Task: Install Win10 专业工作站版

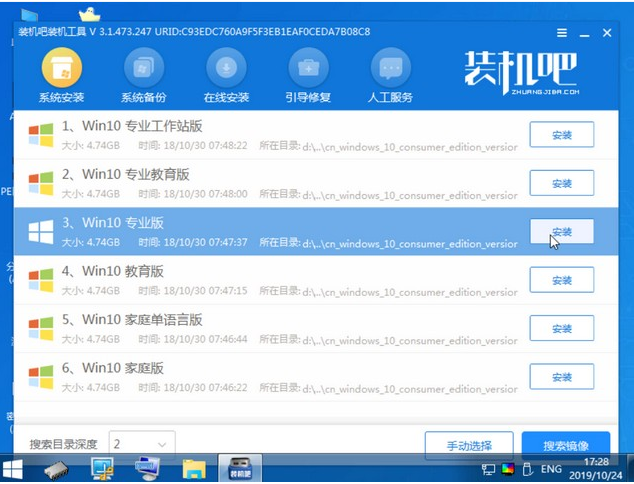Action: click(562, 135)
